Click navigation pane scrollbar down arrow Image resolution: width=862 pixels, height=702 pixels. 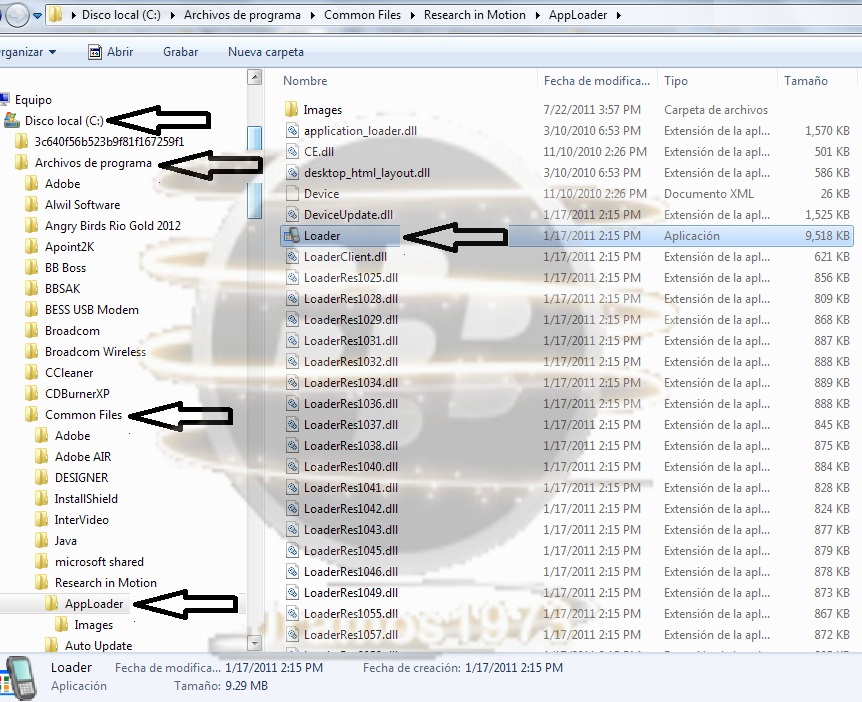[254, 642]
